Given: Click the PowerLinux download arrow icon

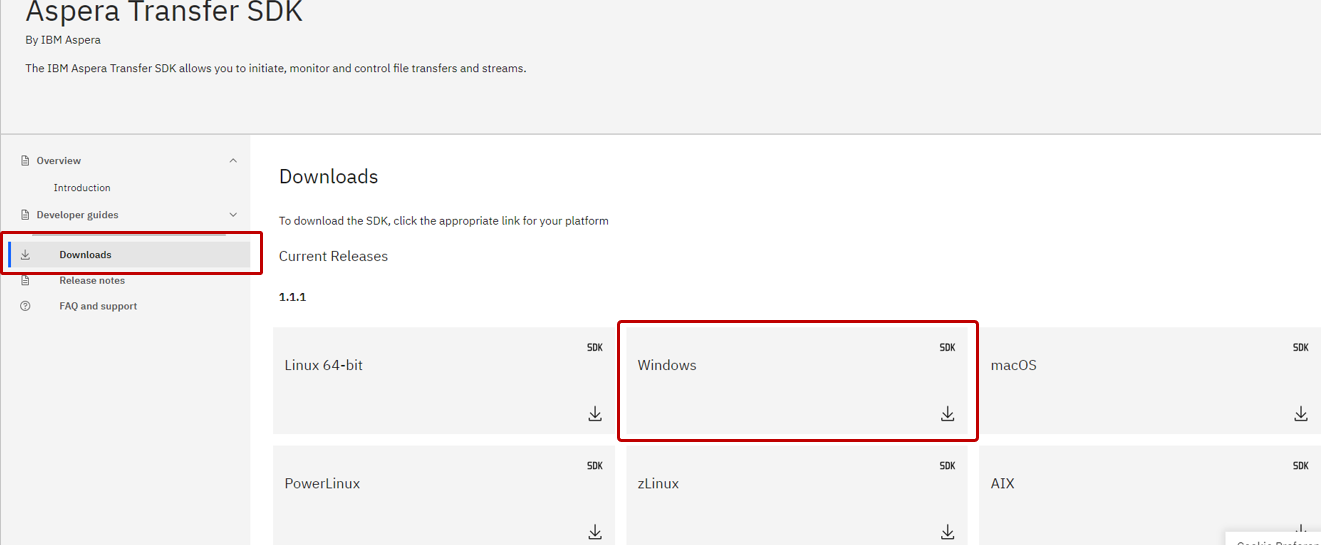Looking at the screenshot, I should tap(595, 532).
